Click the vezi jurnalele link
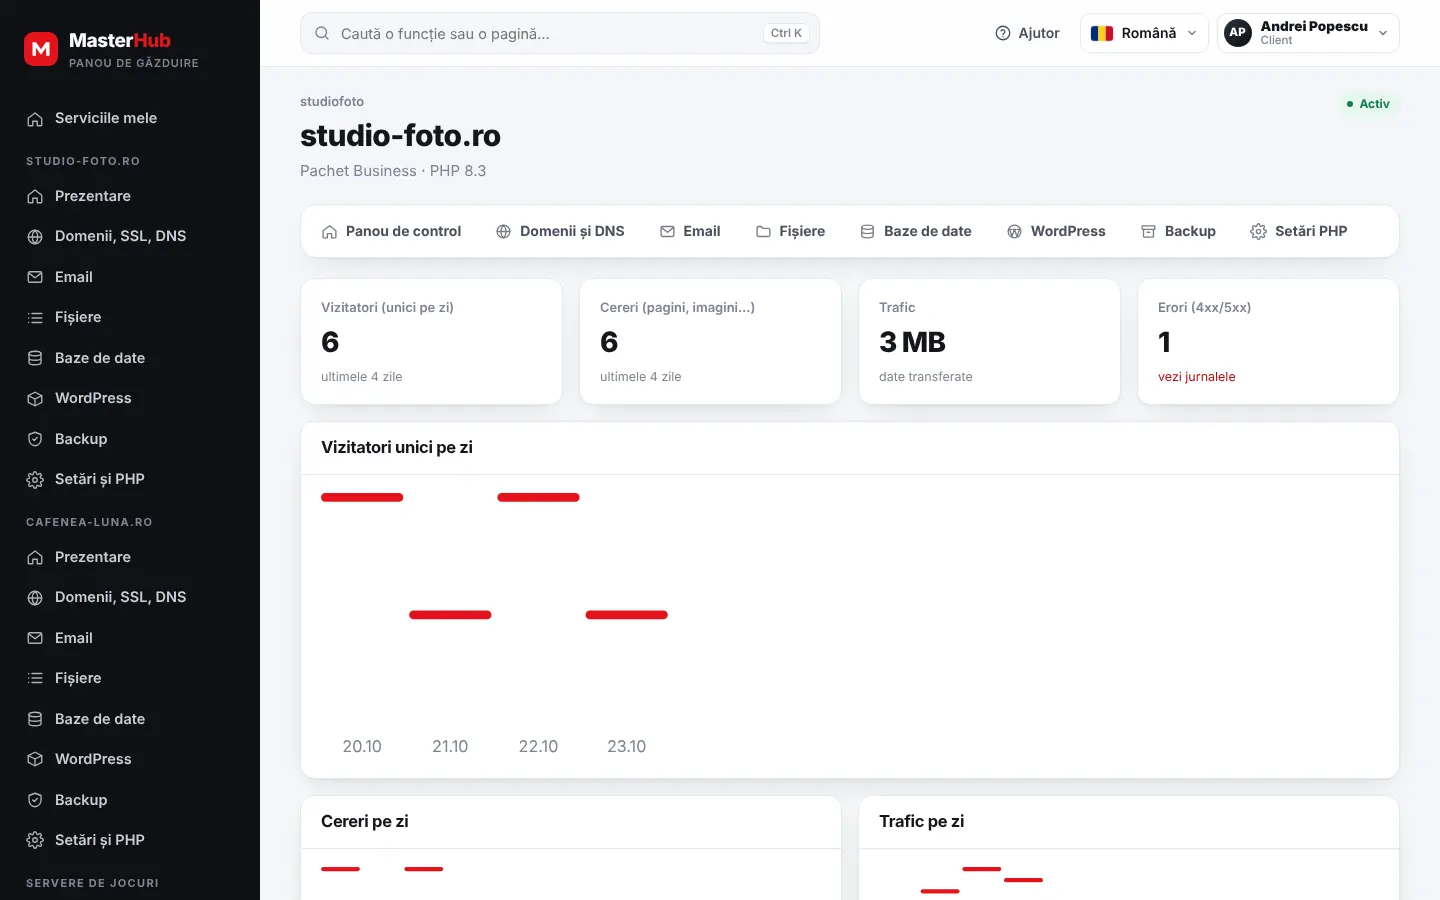Viewport: 1440px width, 900px height. pos(1196,377)
